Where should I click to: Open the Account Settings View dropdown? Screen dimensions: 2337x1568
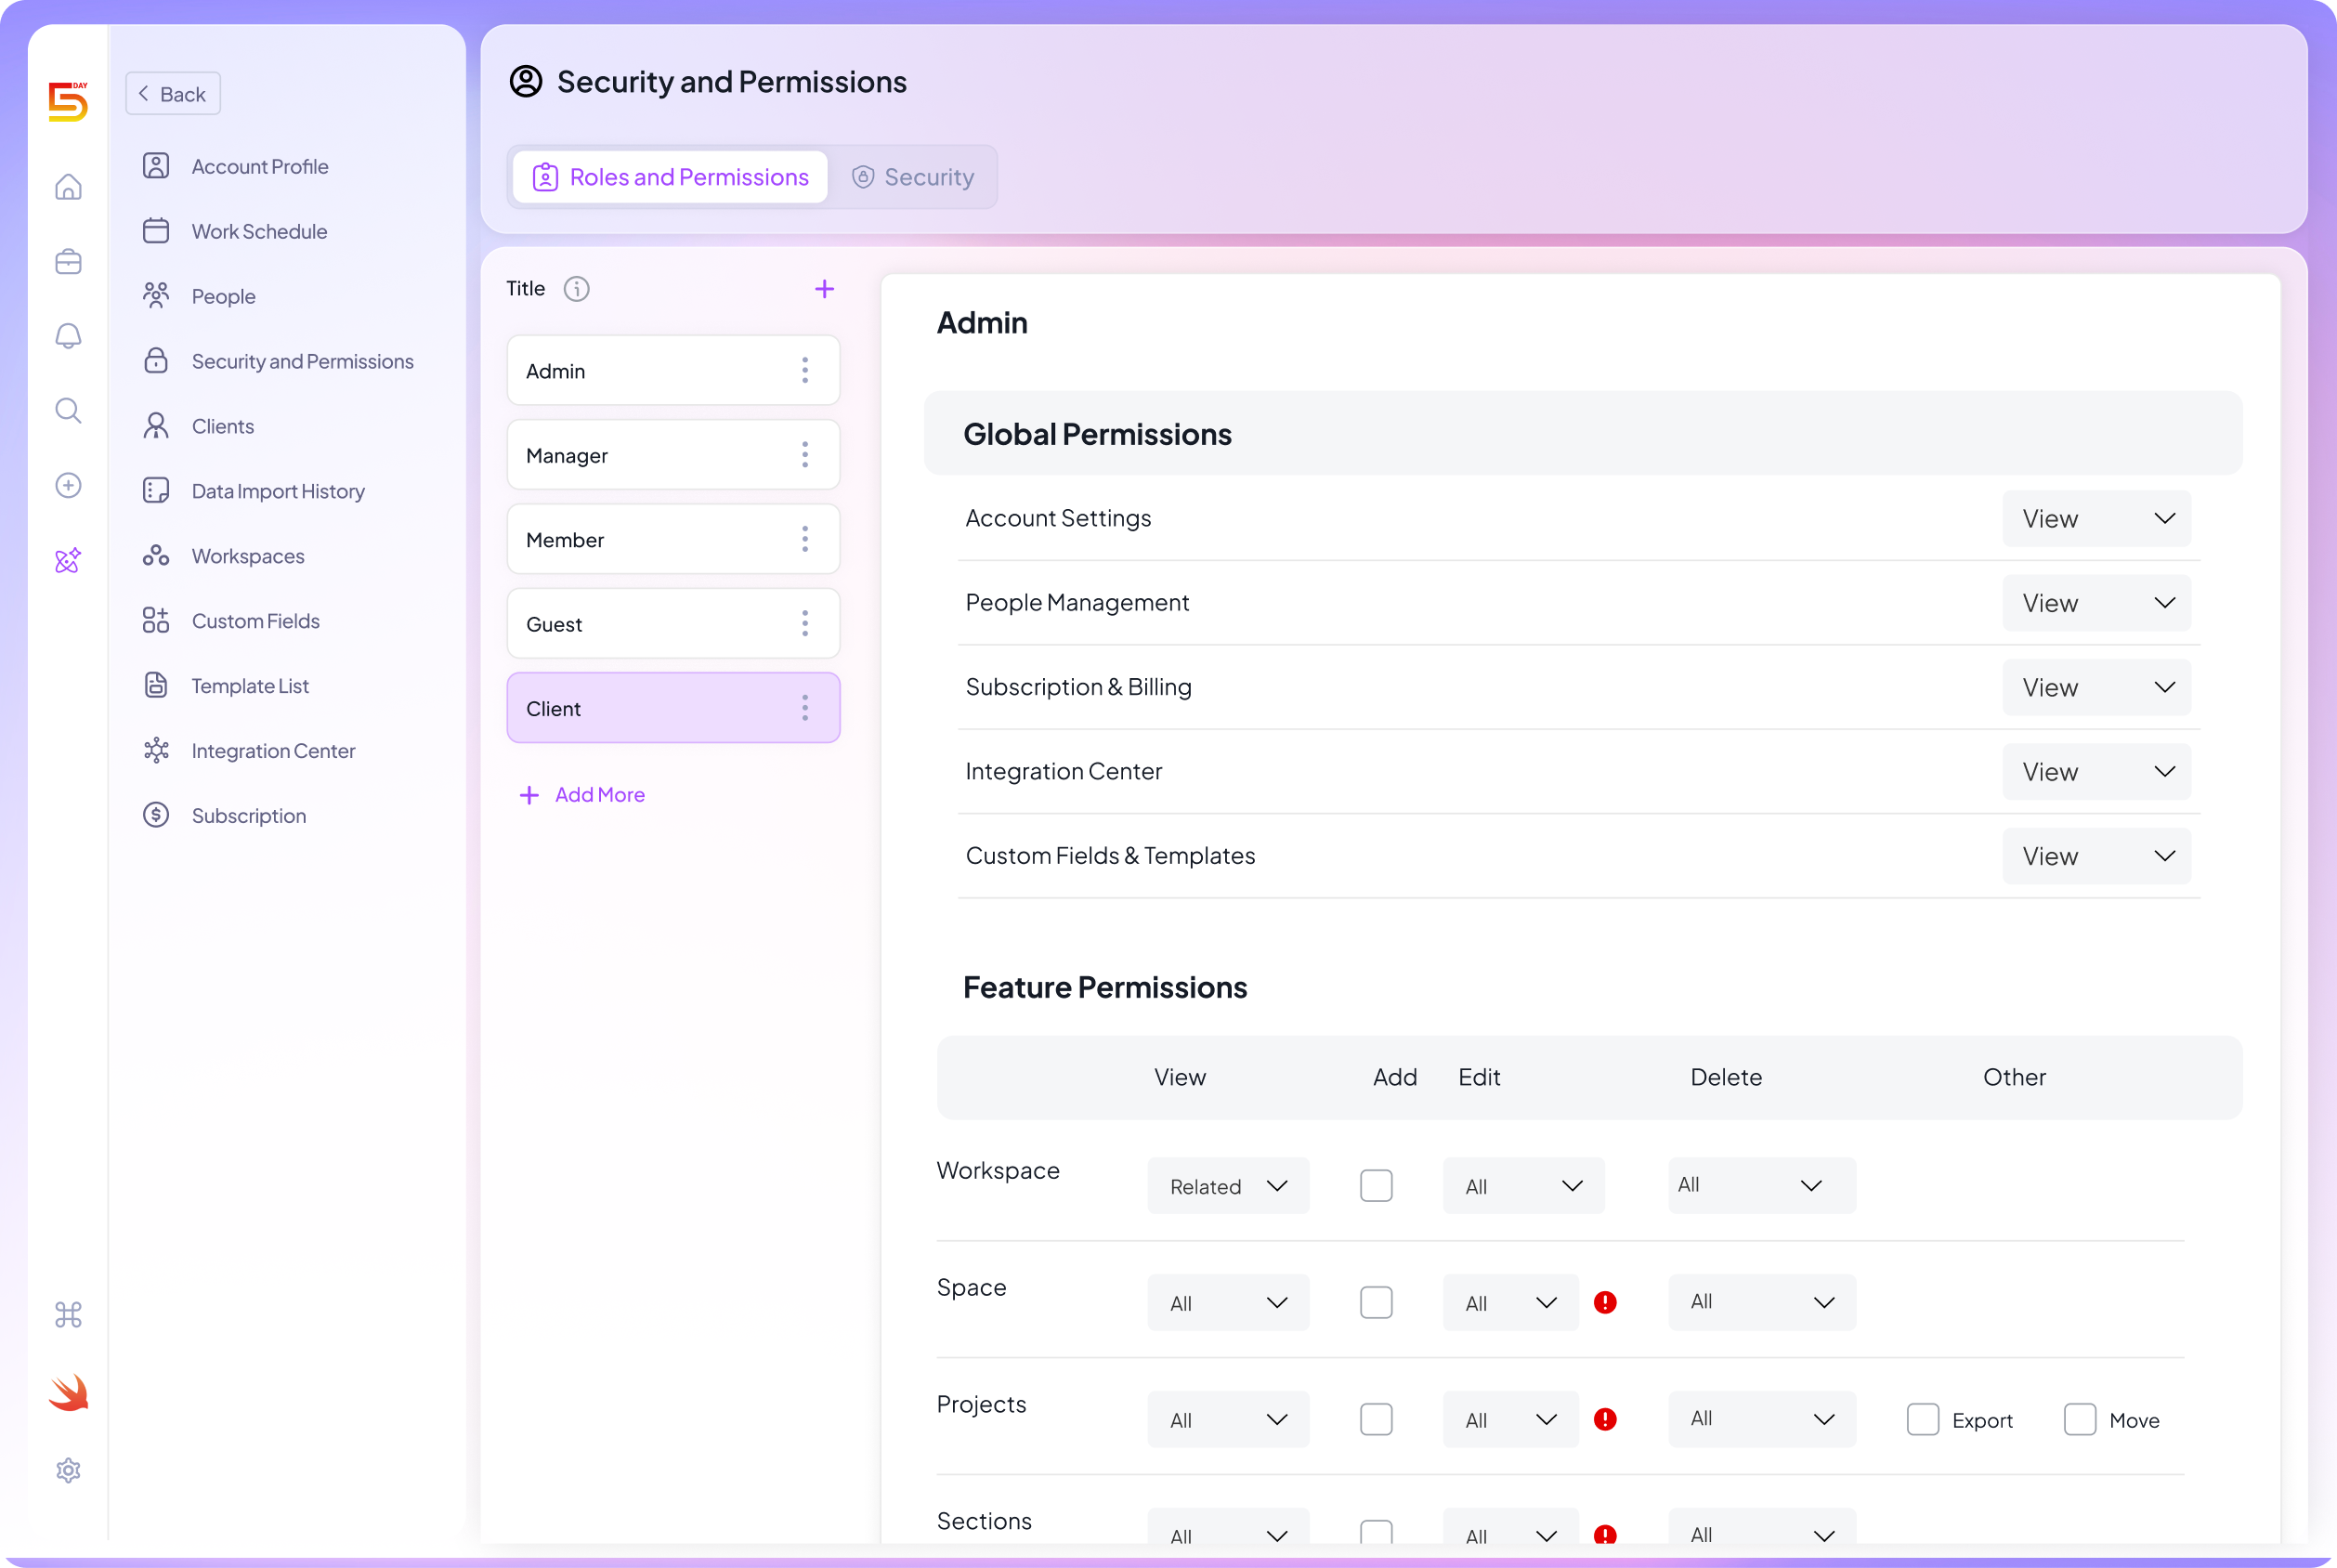click(2096, 518)
